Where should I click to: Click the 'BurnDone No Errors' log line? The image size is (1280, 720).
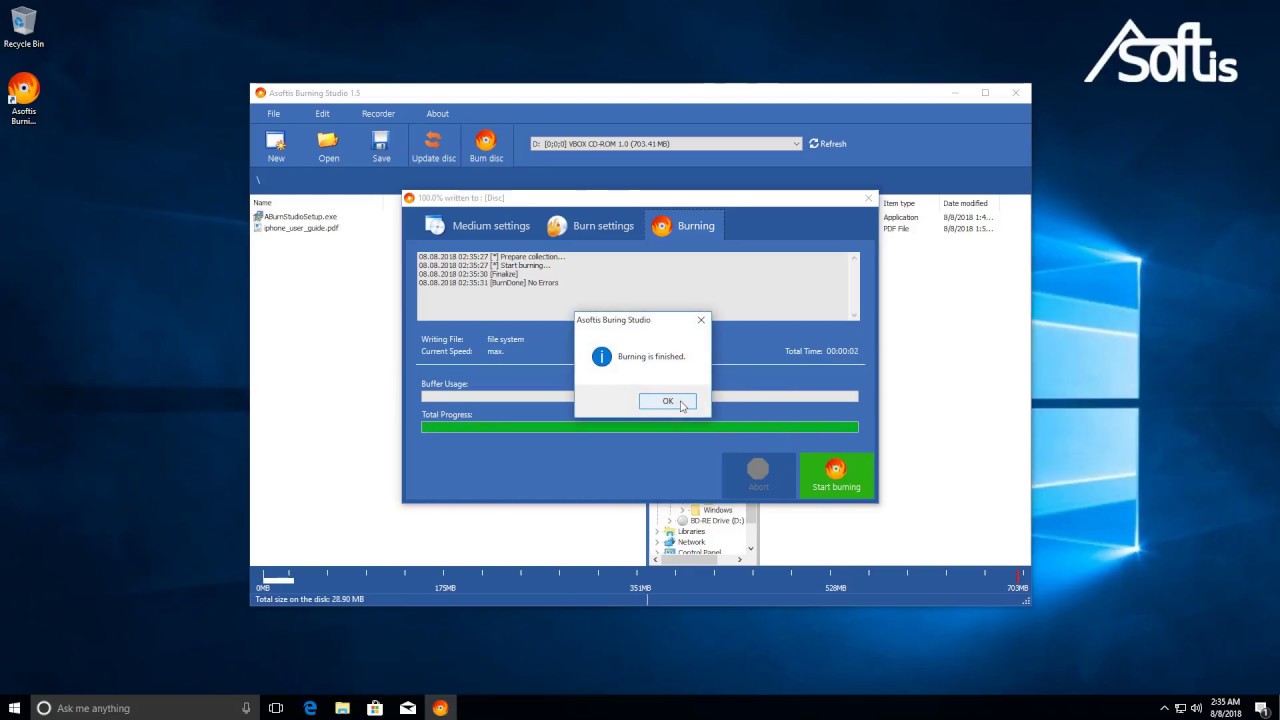(x=489, y=283)
